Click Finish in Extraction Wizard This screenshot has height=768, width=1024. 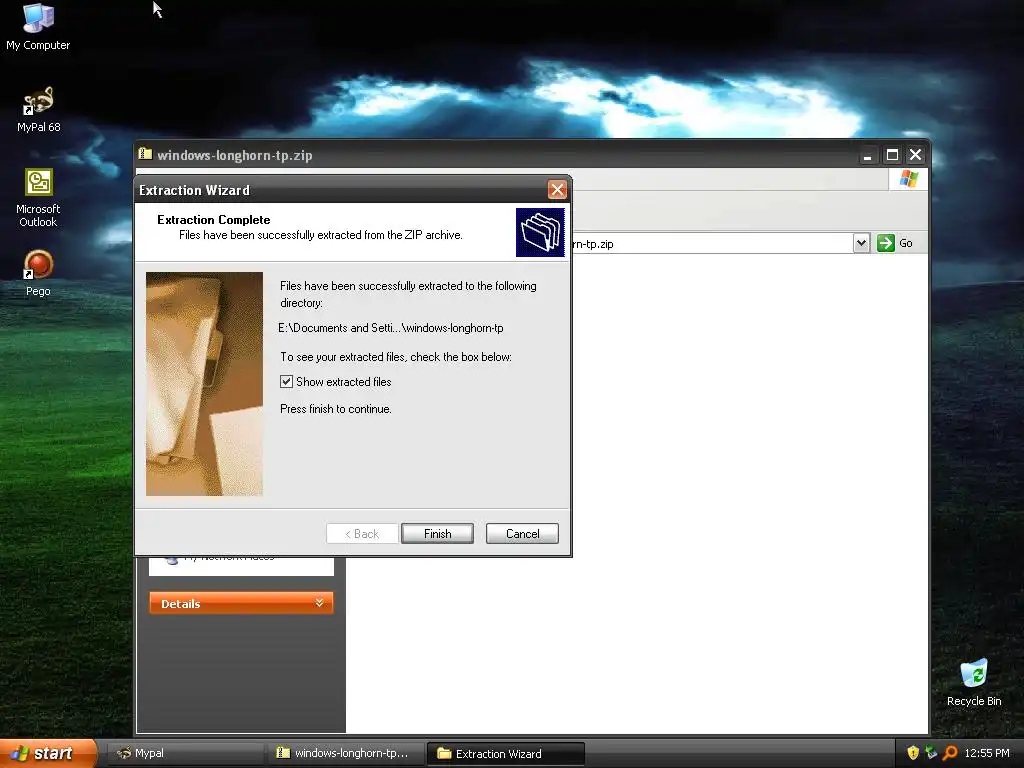(437, 534)
